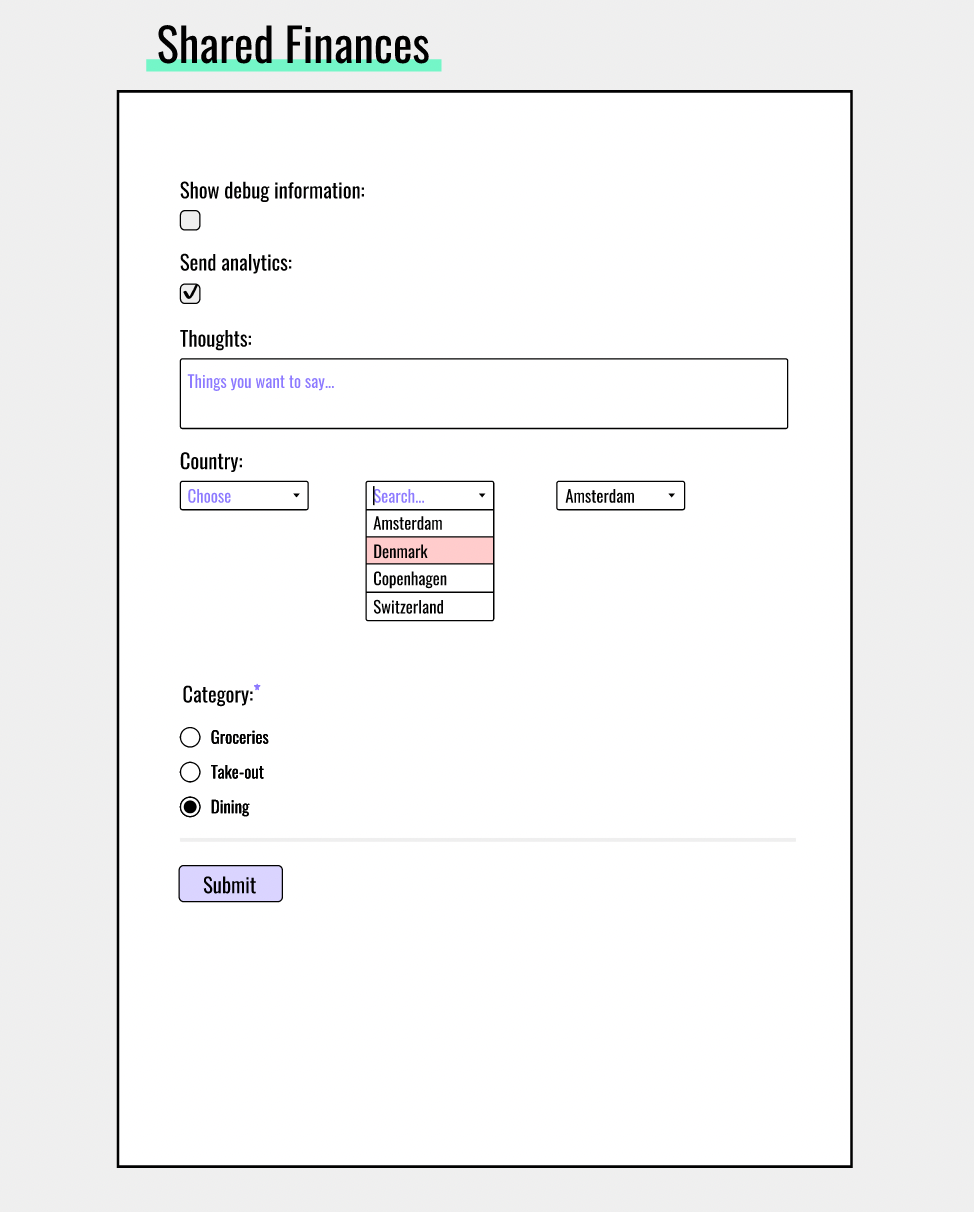Pick Switzerland in the country list
974x1212 pixels.
[429, 606]
